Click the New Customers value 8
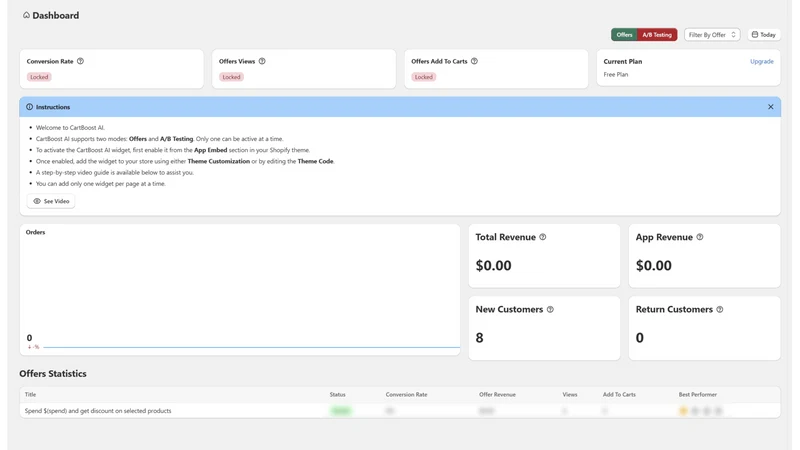The image size is (800, 450). tap(479, 338)
